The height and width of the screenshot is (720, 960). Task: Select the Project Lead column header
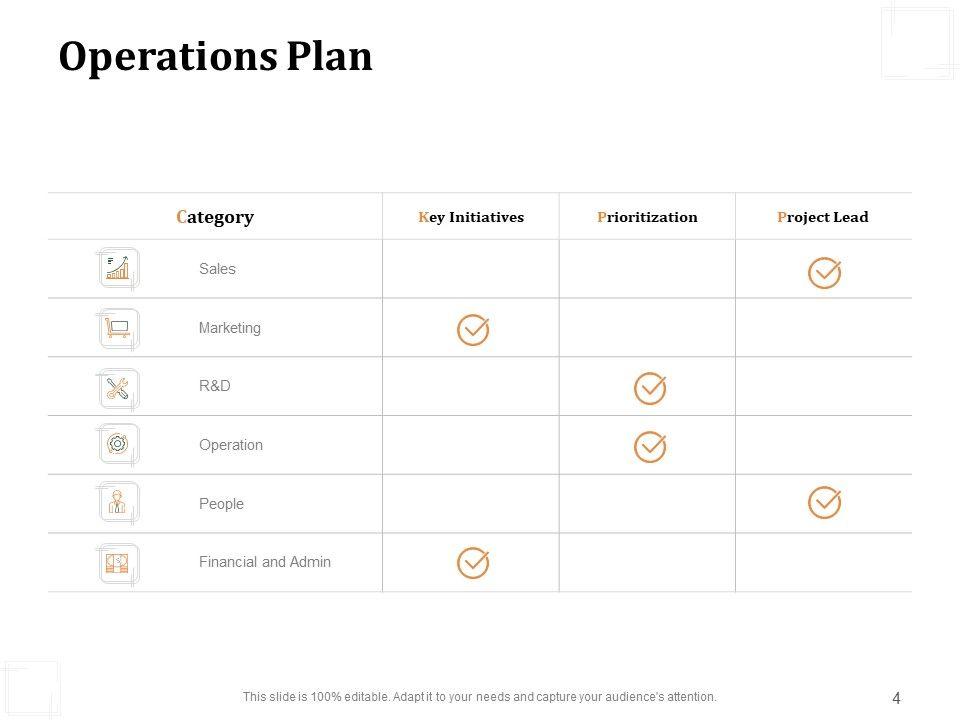823,217
